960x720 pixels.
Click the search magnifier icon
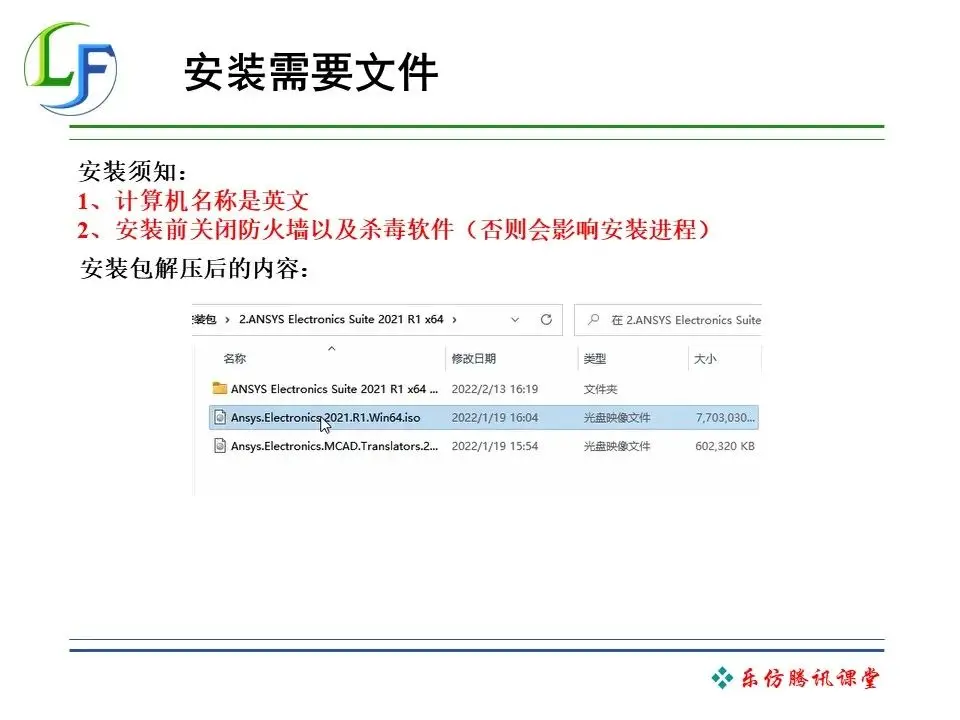(593, 319)
